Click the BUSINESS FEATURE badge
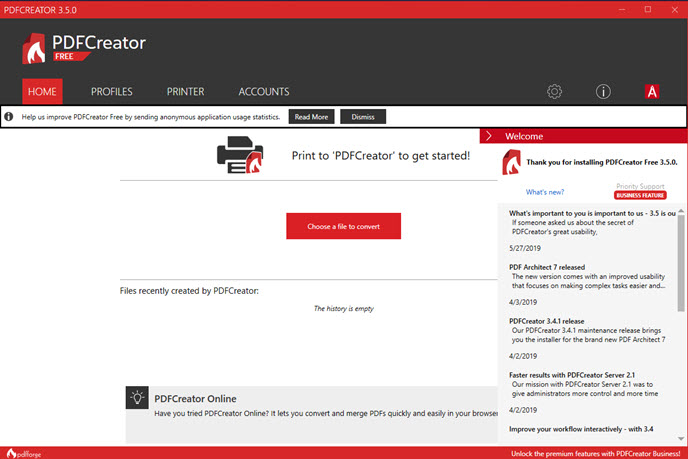This screenshot has width=688, height=459. click(640, 195)
